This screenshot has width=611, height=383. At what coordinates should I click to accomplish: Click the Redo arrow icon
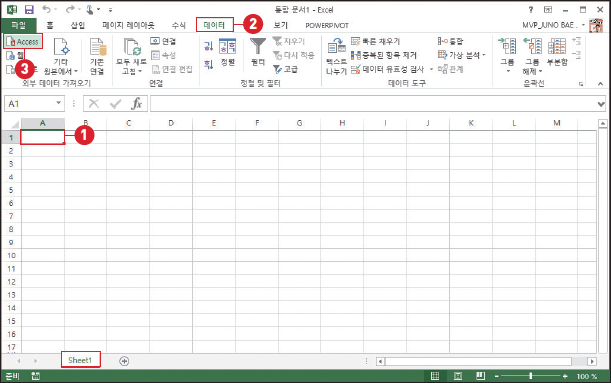point(70,9)
